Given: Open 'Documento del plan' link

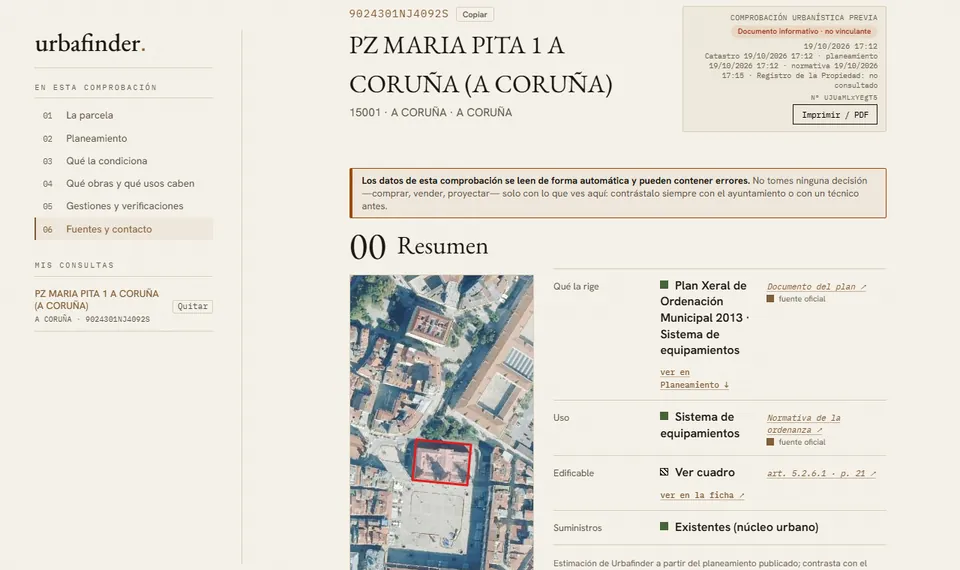Looking at the screenshot, I should (816, 287).
